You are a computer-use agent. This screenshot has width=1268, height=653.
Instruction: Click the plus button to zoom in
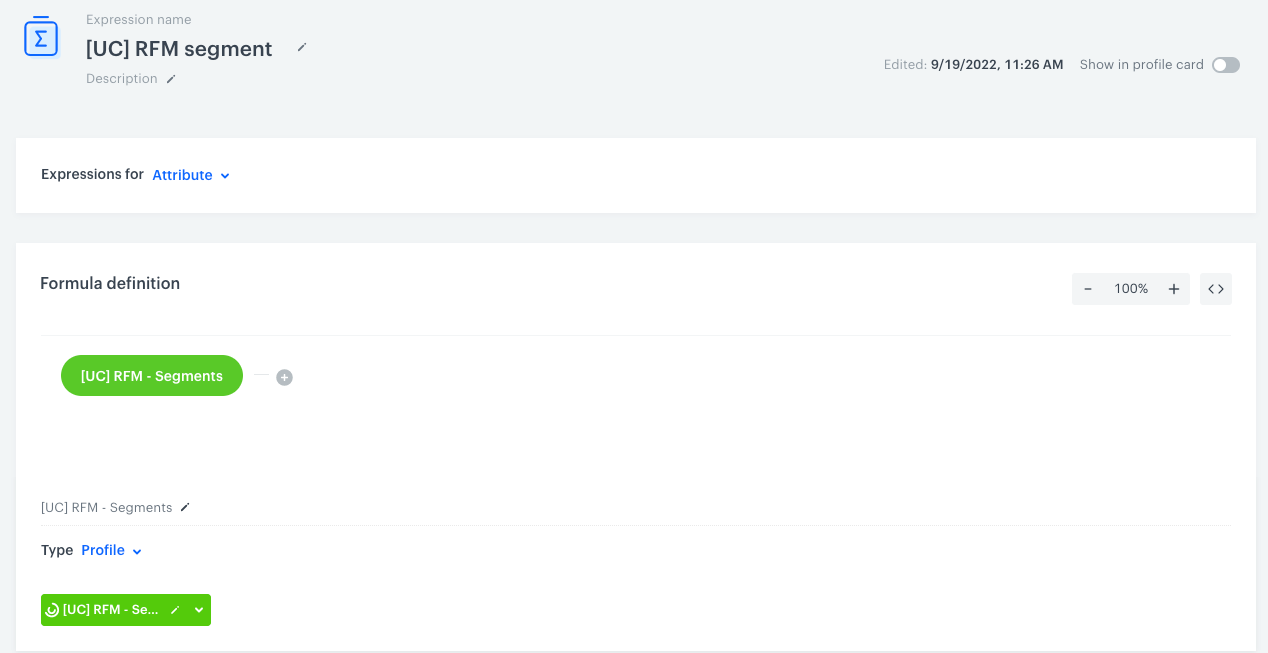[1173, 289]
